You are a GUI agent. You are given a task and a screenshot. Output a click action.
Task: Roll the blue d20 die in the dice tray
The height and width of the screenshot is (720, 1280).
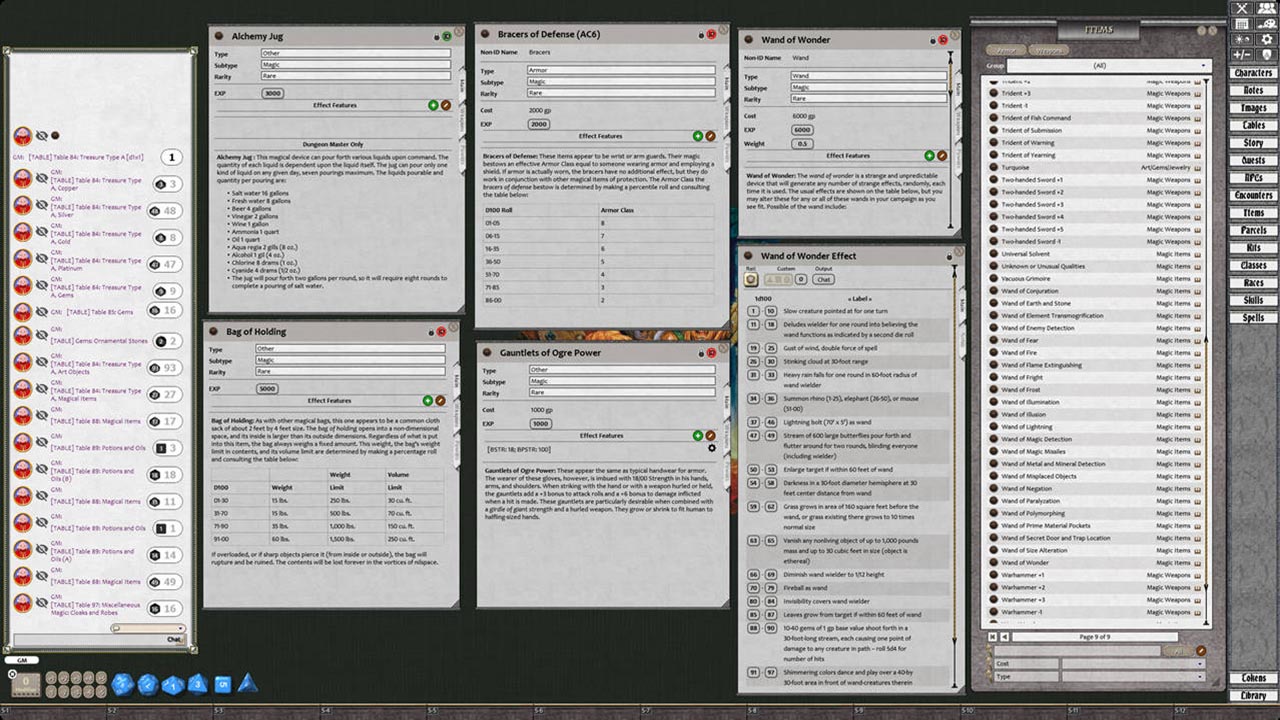[x=122, y=685]
